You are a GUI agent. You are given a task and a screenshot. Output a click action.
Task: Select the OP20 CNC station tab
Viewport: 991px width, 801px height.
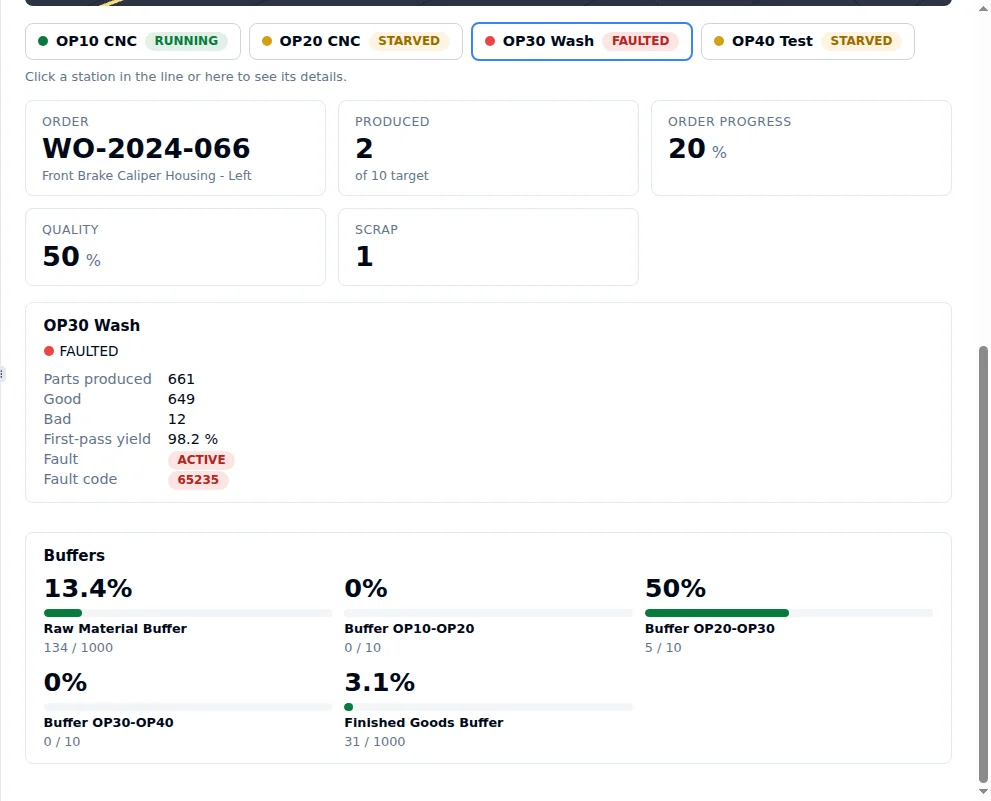pos(356,42)
